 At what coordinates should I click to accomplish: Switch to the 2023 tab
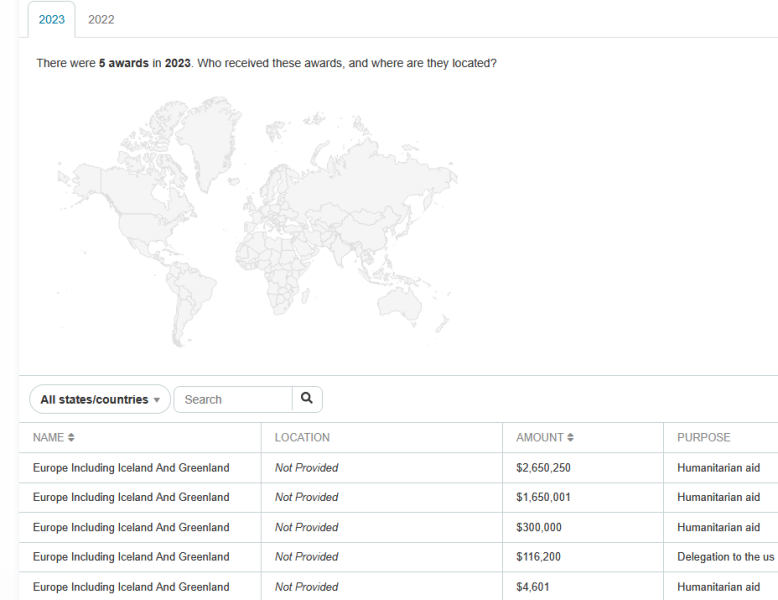[51, 19]
